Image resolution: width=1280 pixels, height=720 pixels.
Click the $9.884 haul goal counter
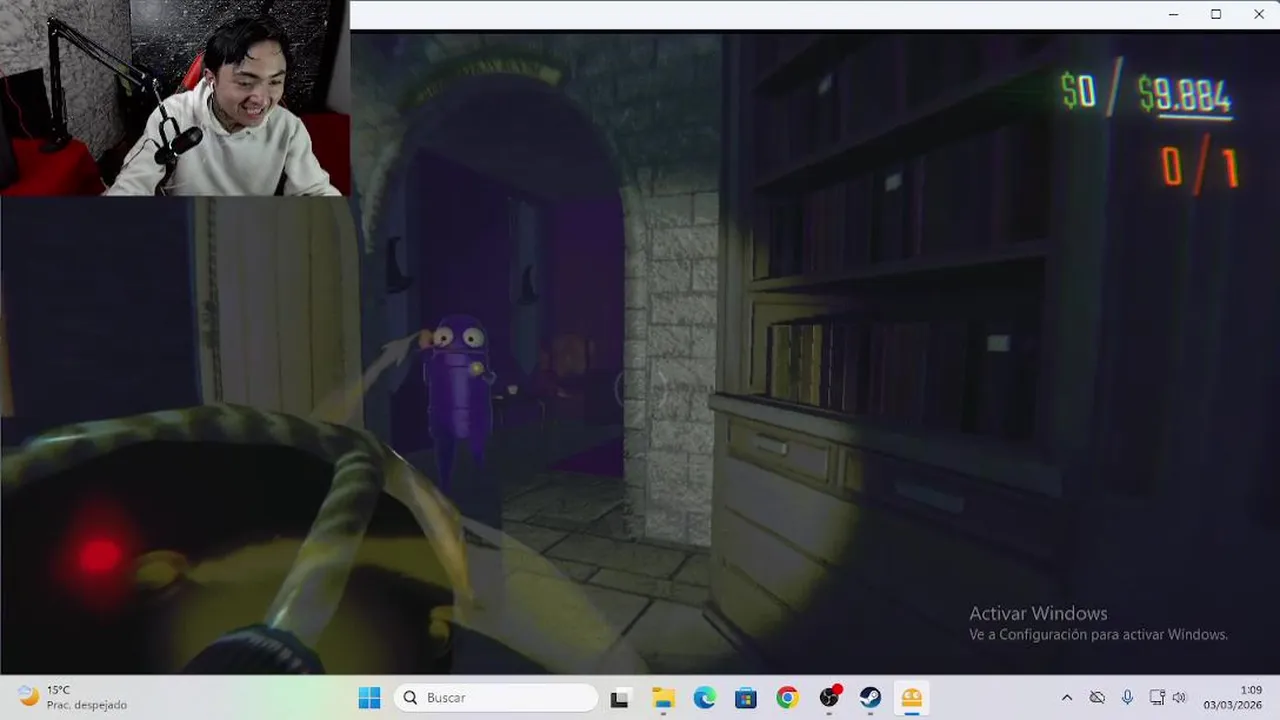pos(1185,95)
